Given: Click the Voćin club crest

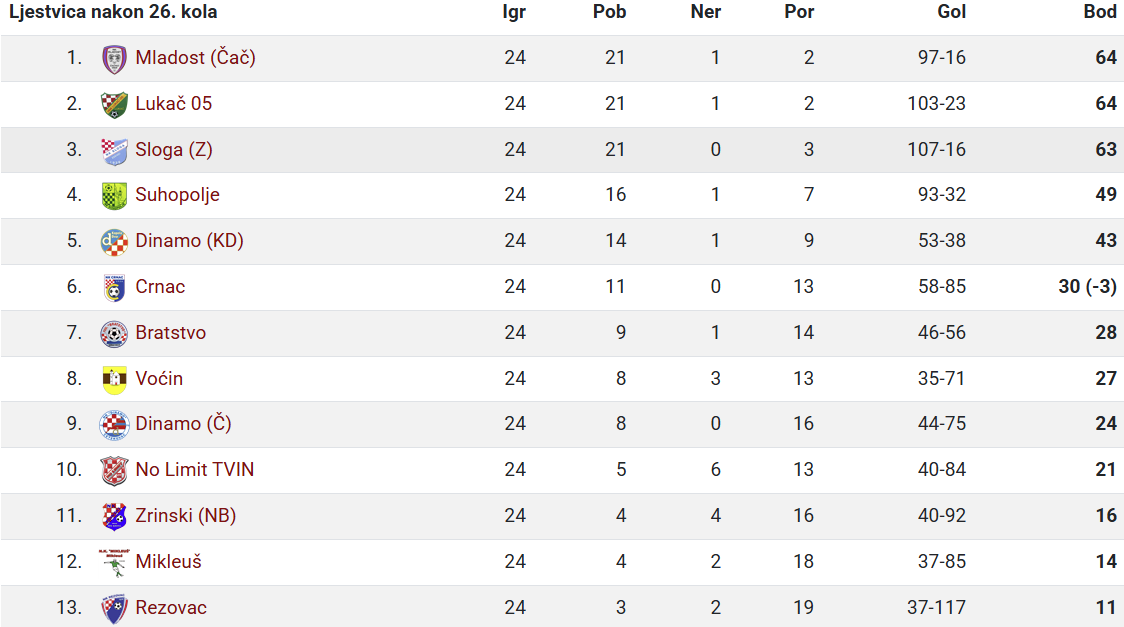Looking at the screenshot, I should (114, 380).
